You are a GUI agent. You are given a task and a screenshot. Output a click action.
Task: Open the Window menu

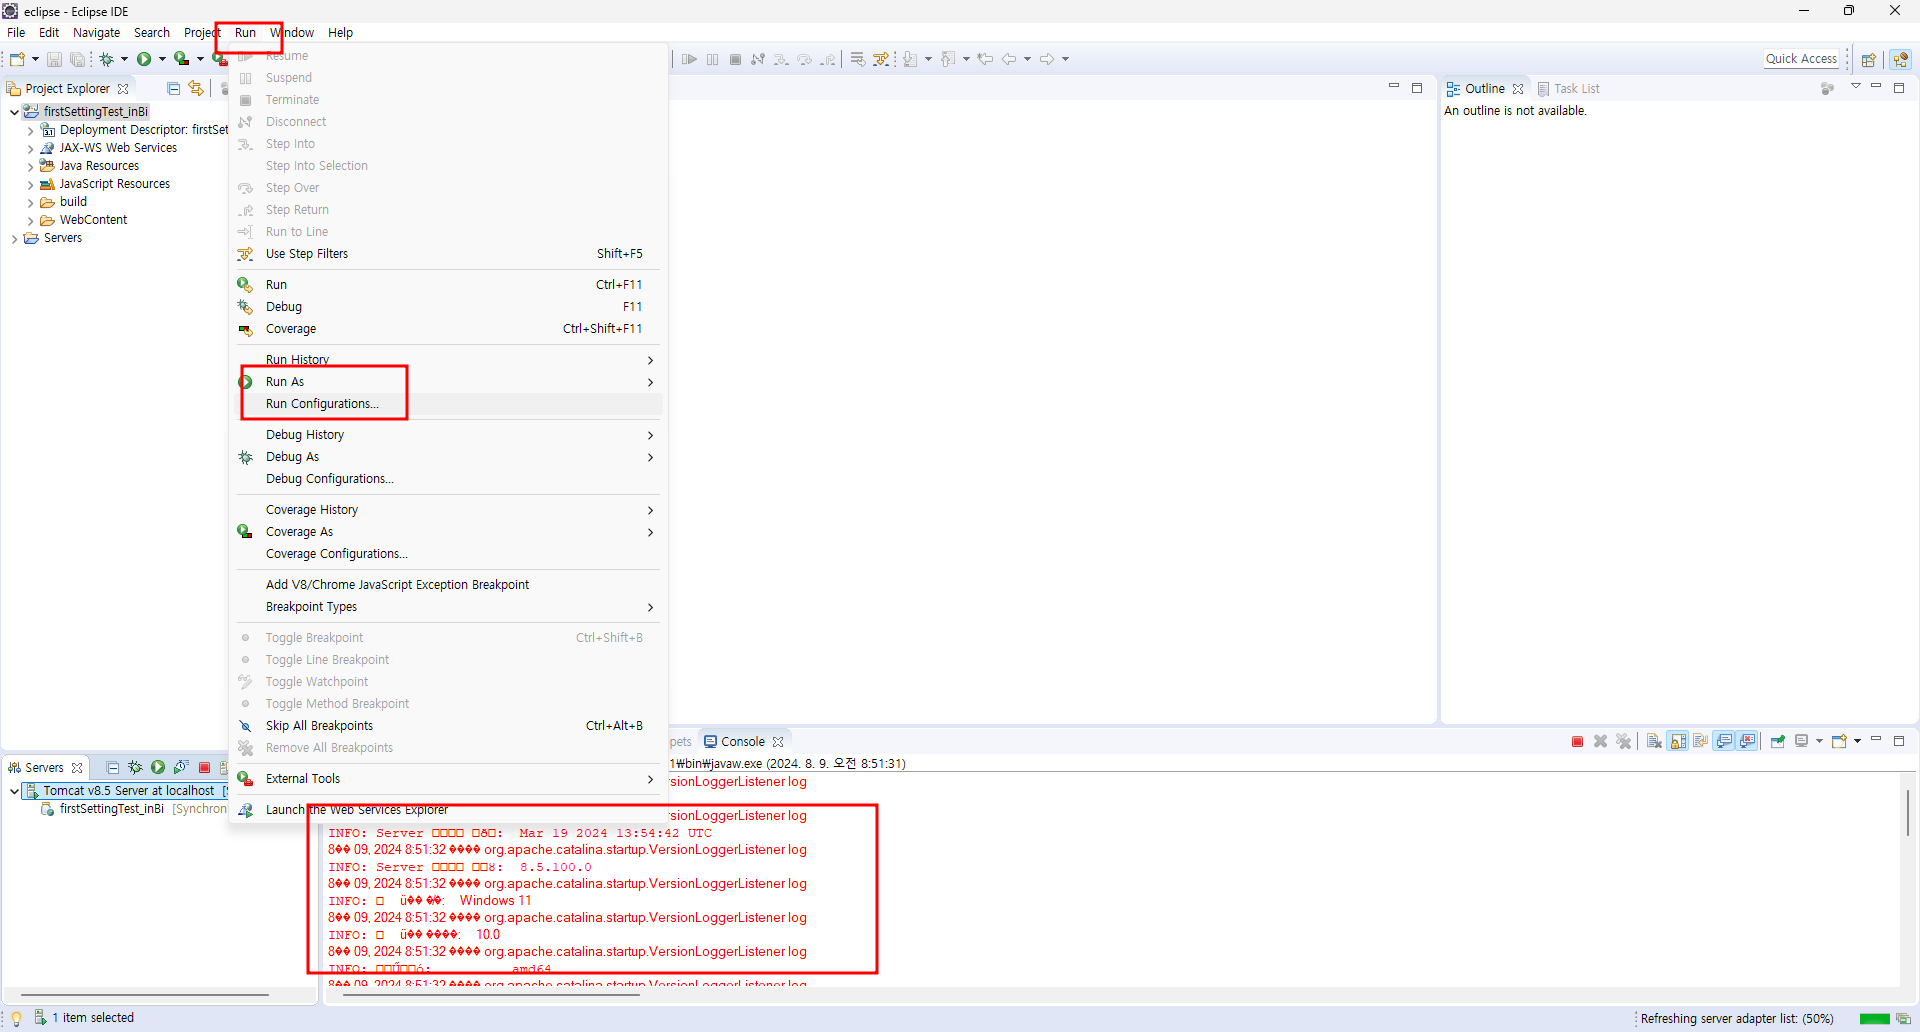[292, 33]
